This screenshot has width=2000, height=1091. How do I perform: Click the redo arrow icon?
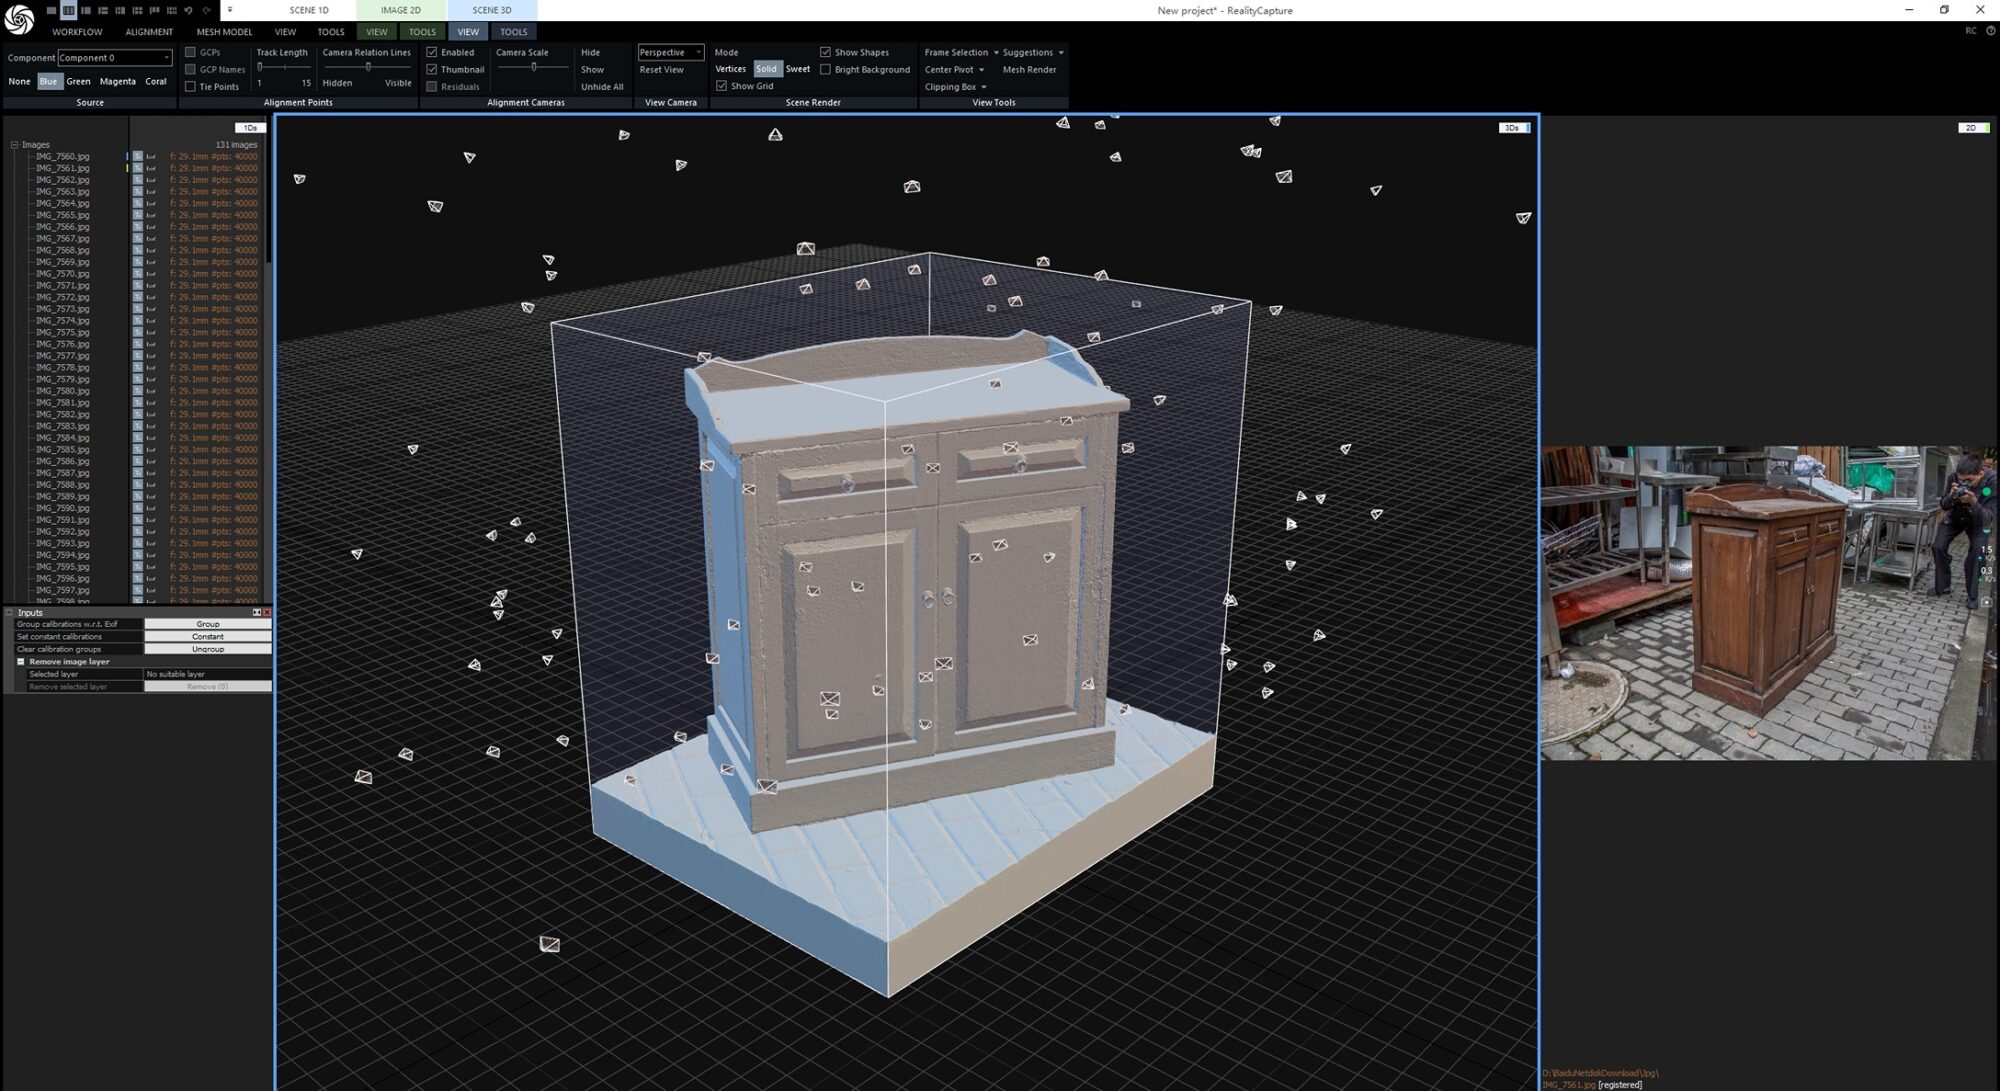(206, 10)
